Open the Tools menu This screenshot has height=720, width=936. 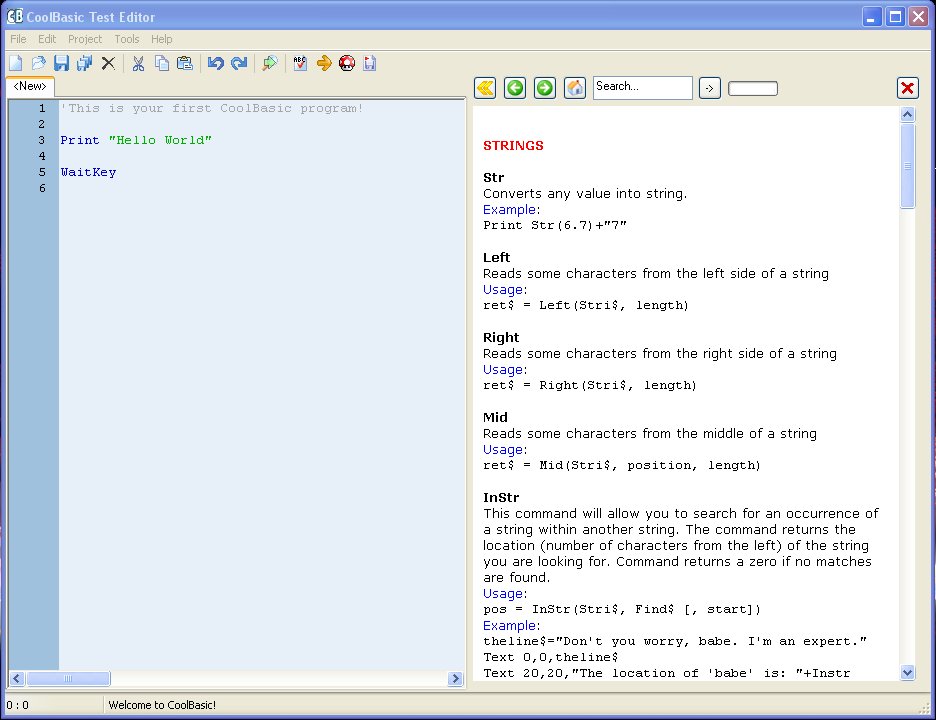point(127,39)
